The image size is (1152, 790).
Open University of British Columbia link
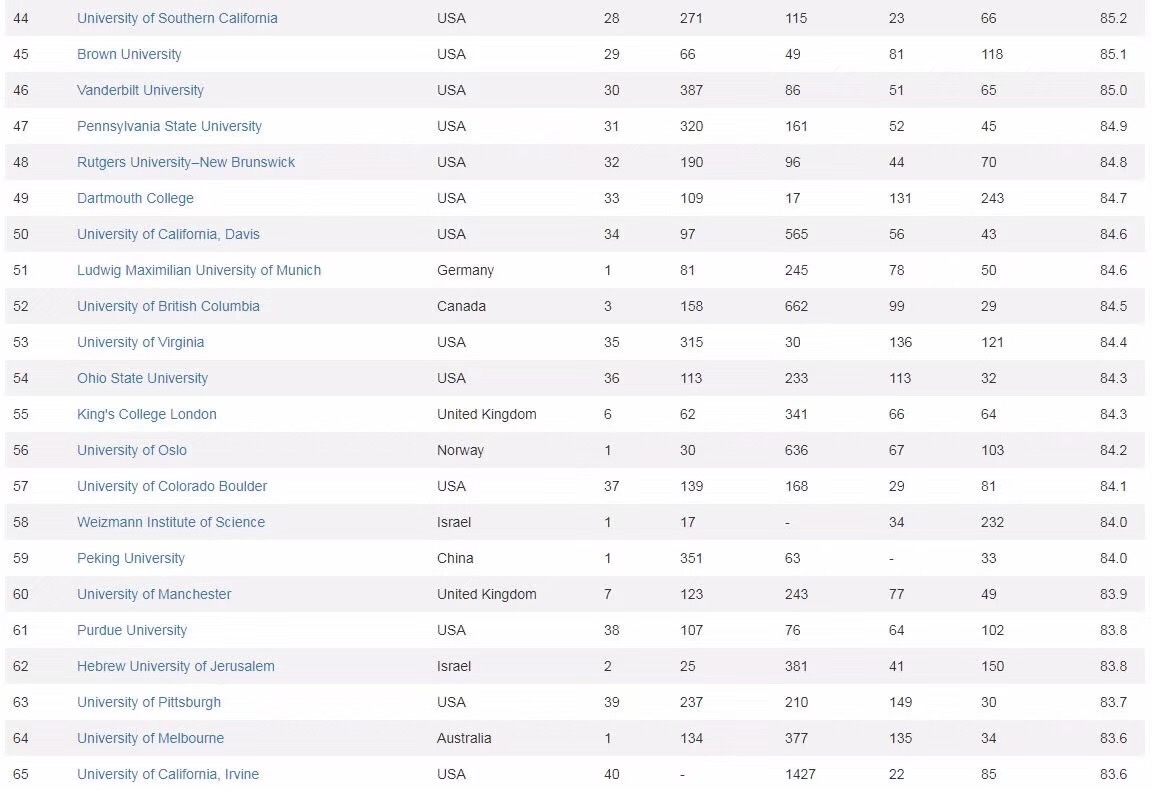[168, 306]
